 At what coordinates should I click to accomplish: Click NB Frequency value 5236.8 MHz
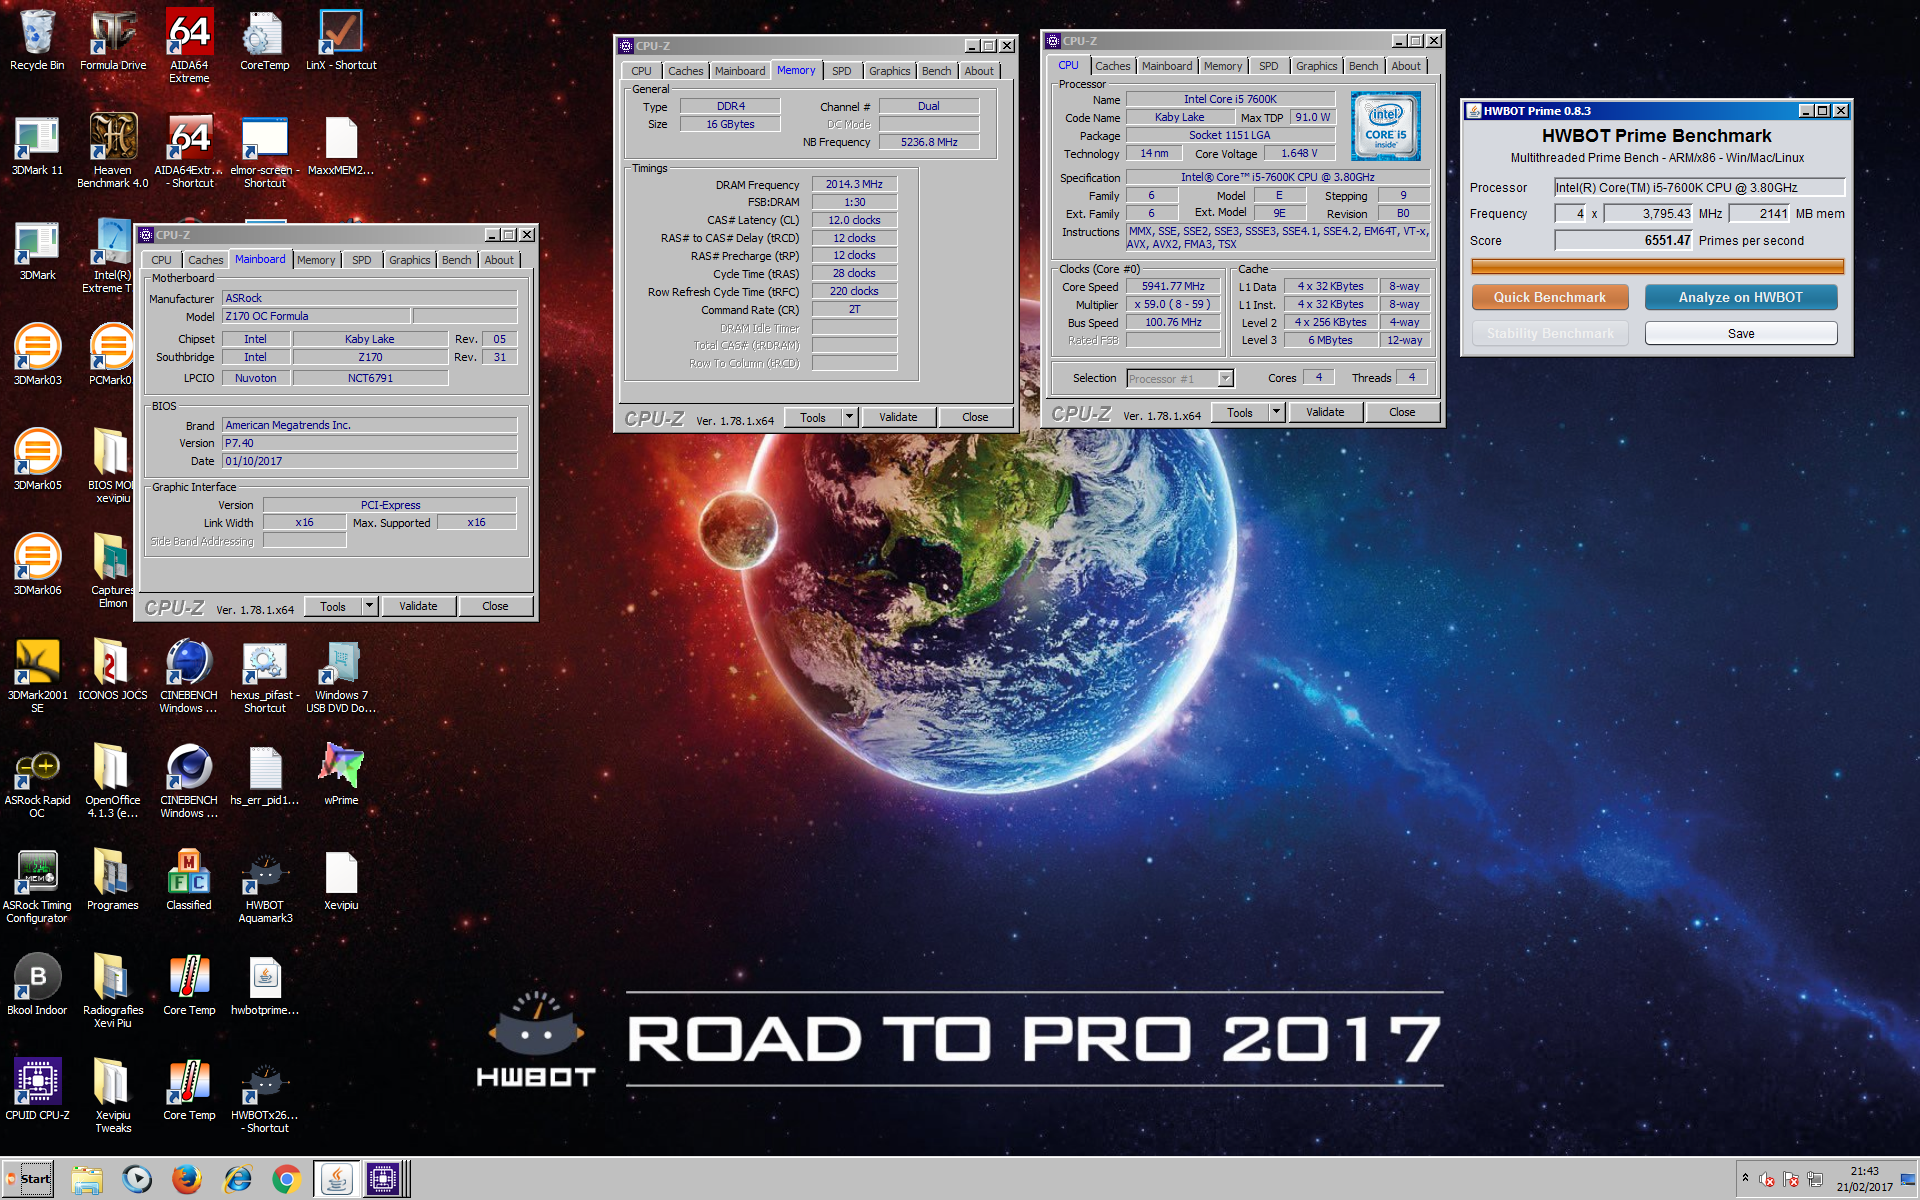(929, 142)
